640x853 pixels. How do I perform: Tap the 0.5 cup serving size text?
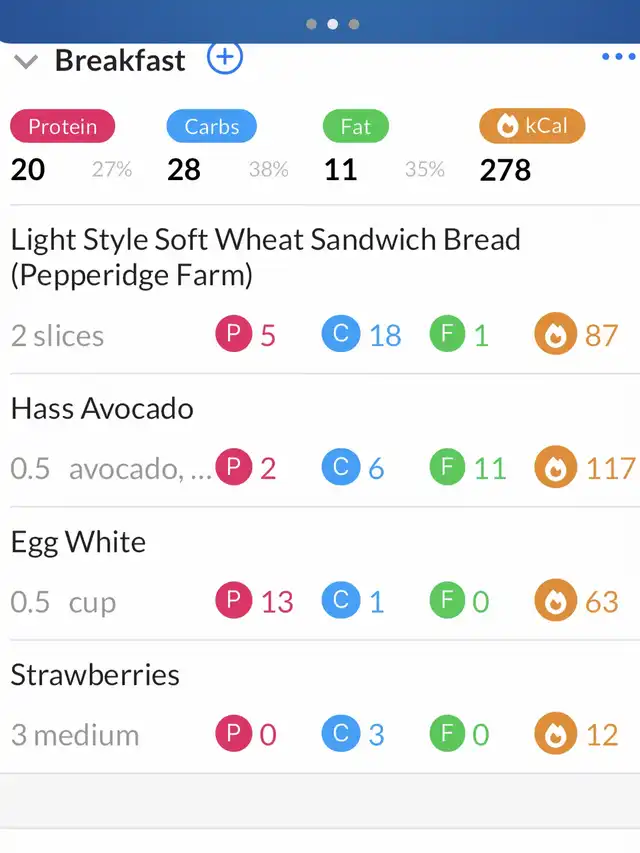63,603
